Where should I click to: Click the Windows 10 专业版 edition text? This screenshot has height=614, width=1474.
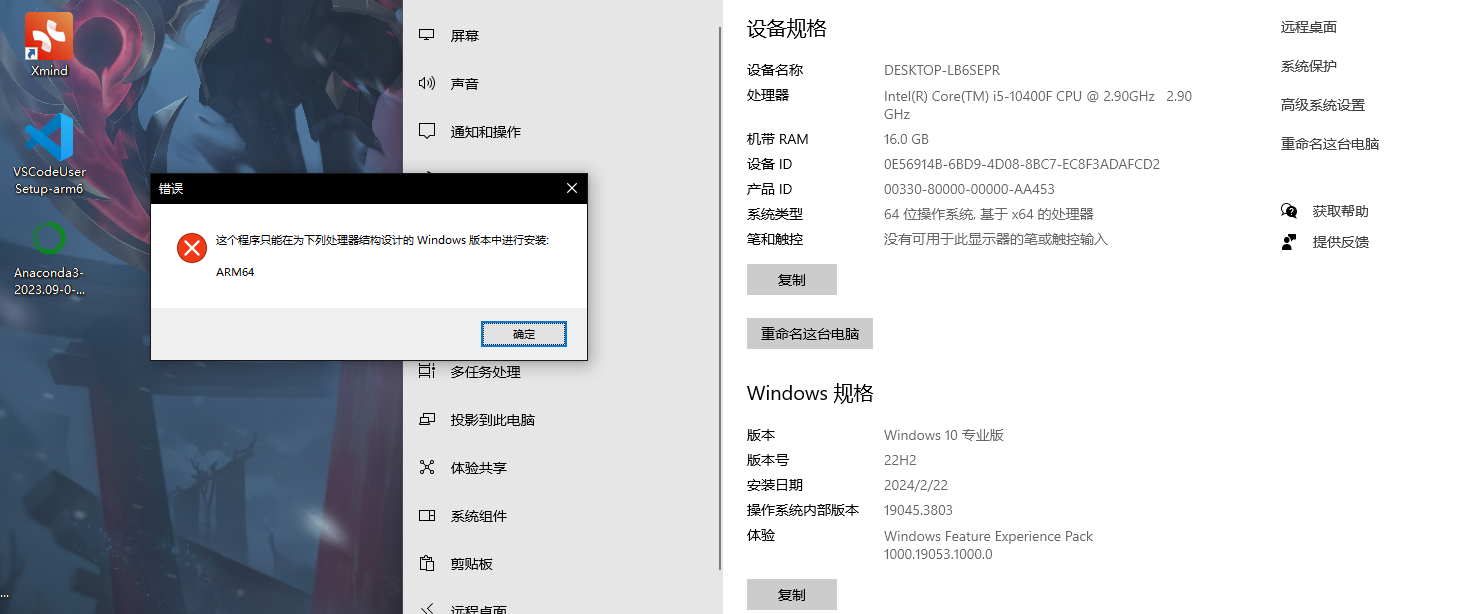coord(944,435)
